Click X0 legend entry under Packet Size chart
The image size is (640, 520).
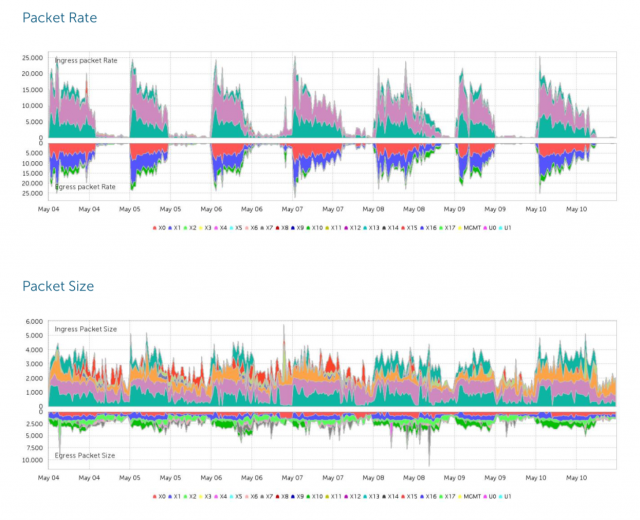[x=159, y=496]
